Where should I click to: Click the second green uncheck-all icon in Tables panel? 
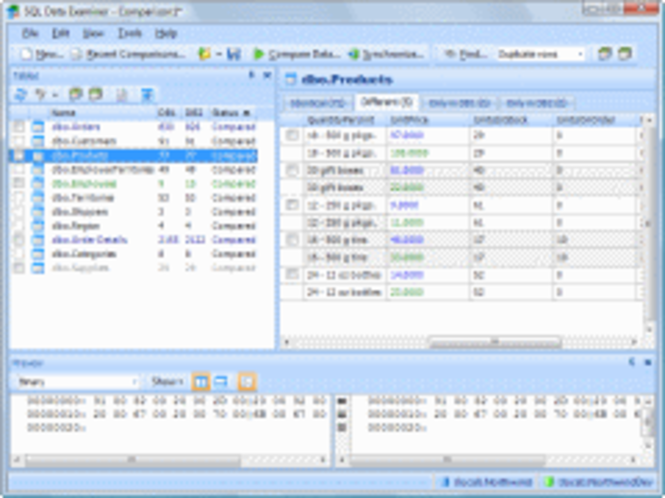pyautogui.click(x=95, y=94)
